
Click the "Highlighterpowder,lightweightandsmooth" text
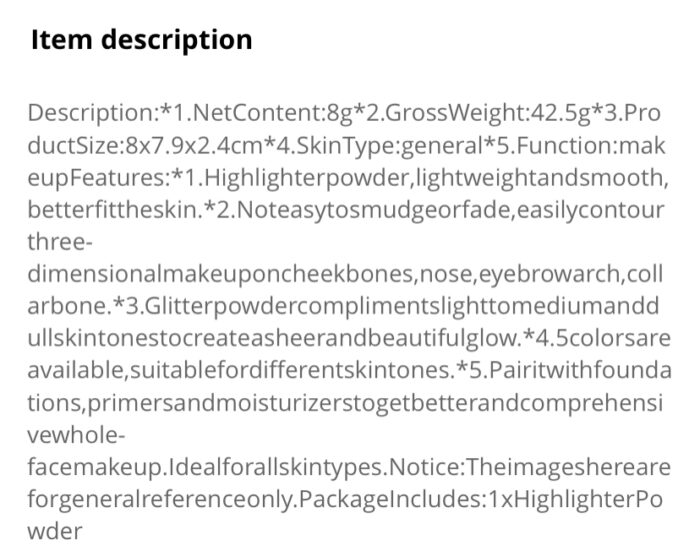tap(433, 178)
